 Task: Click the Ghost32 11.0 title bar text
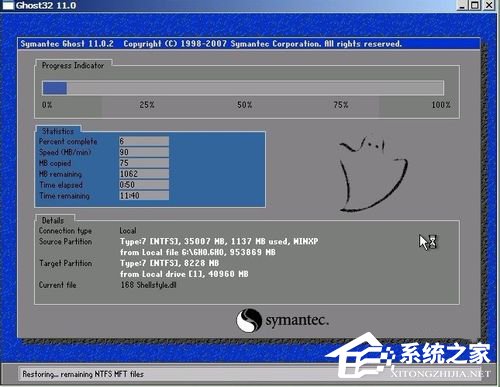46,5
